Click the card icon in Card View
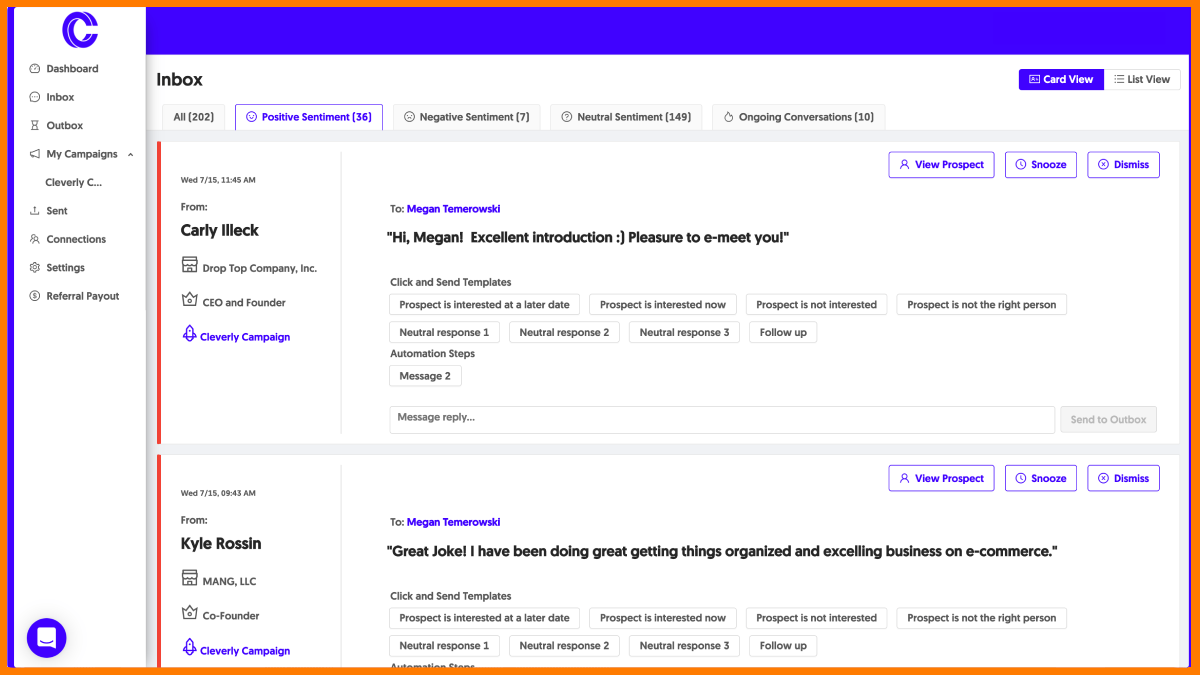This screenshot has height=675, width=1200. pyautogui.click(x=1034, y=79)
